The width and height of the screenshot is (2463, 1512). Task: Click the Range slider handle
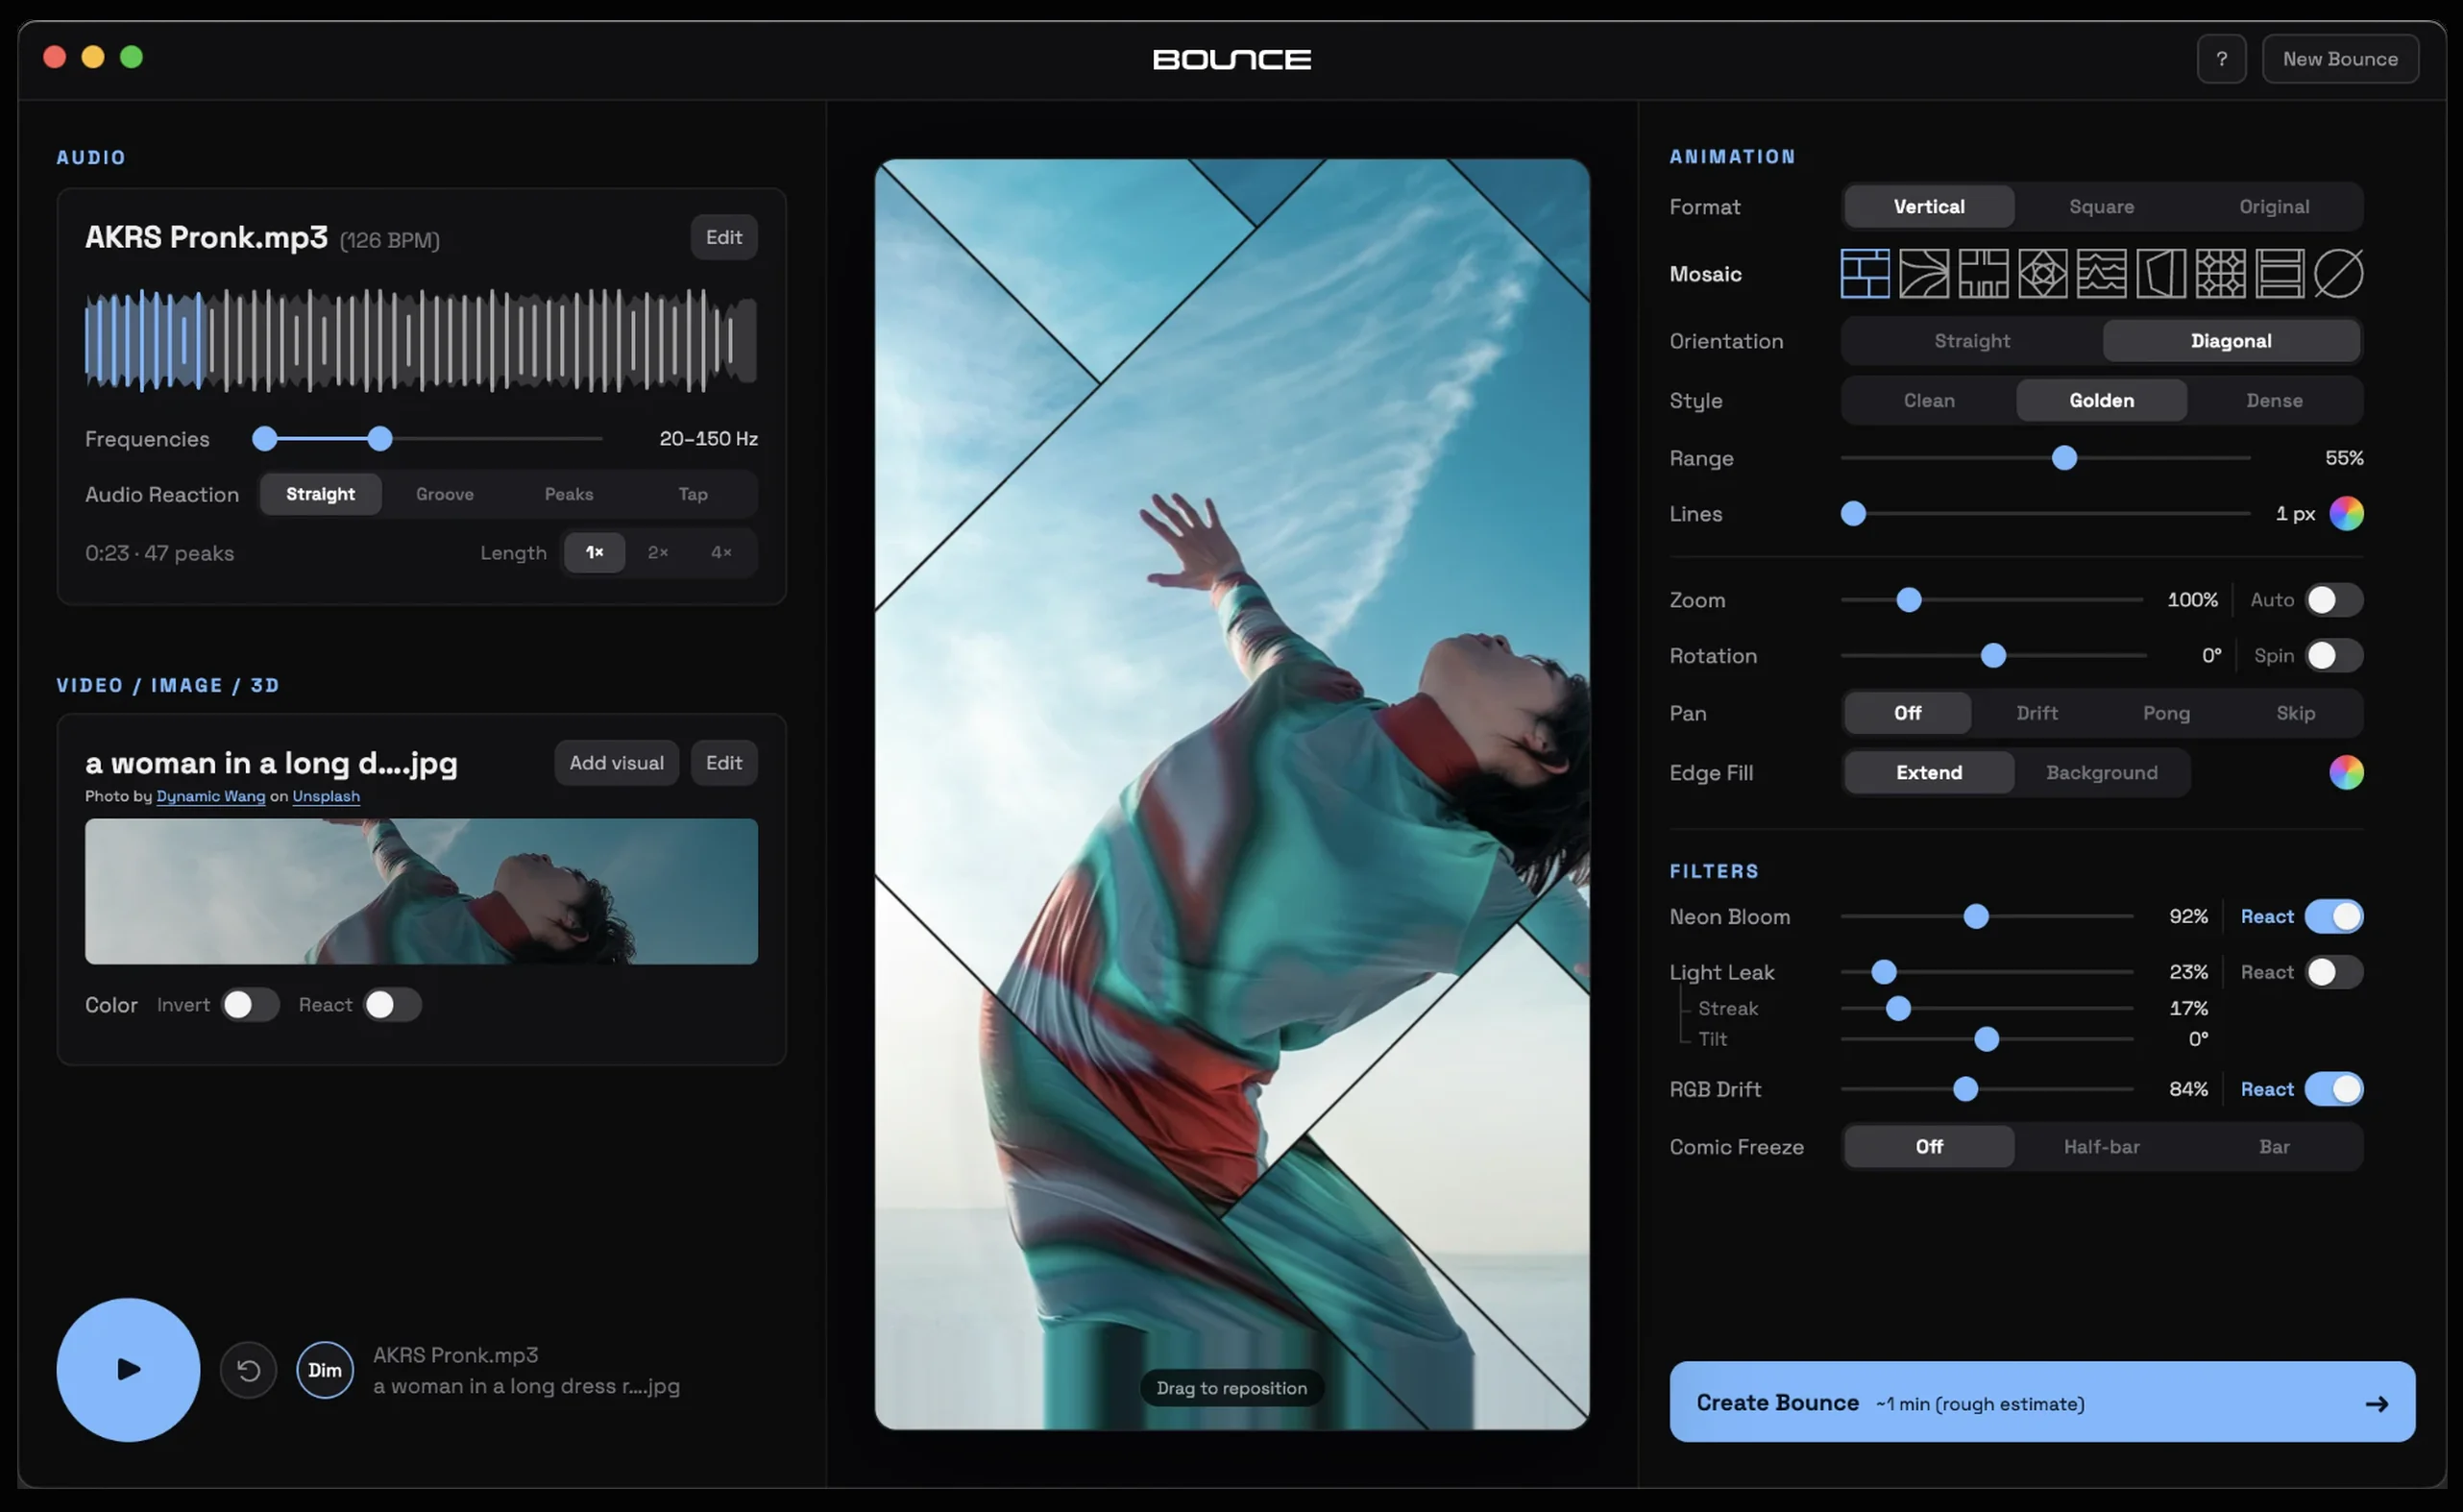(2064, 458)
